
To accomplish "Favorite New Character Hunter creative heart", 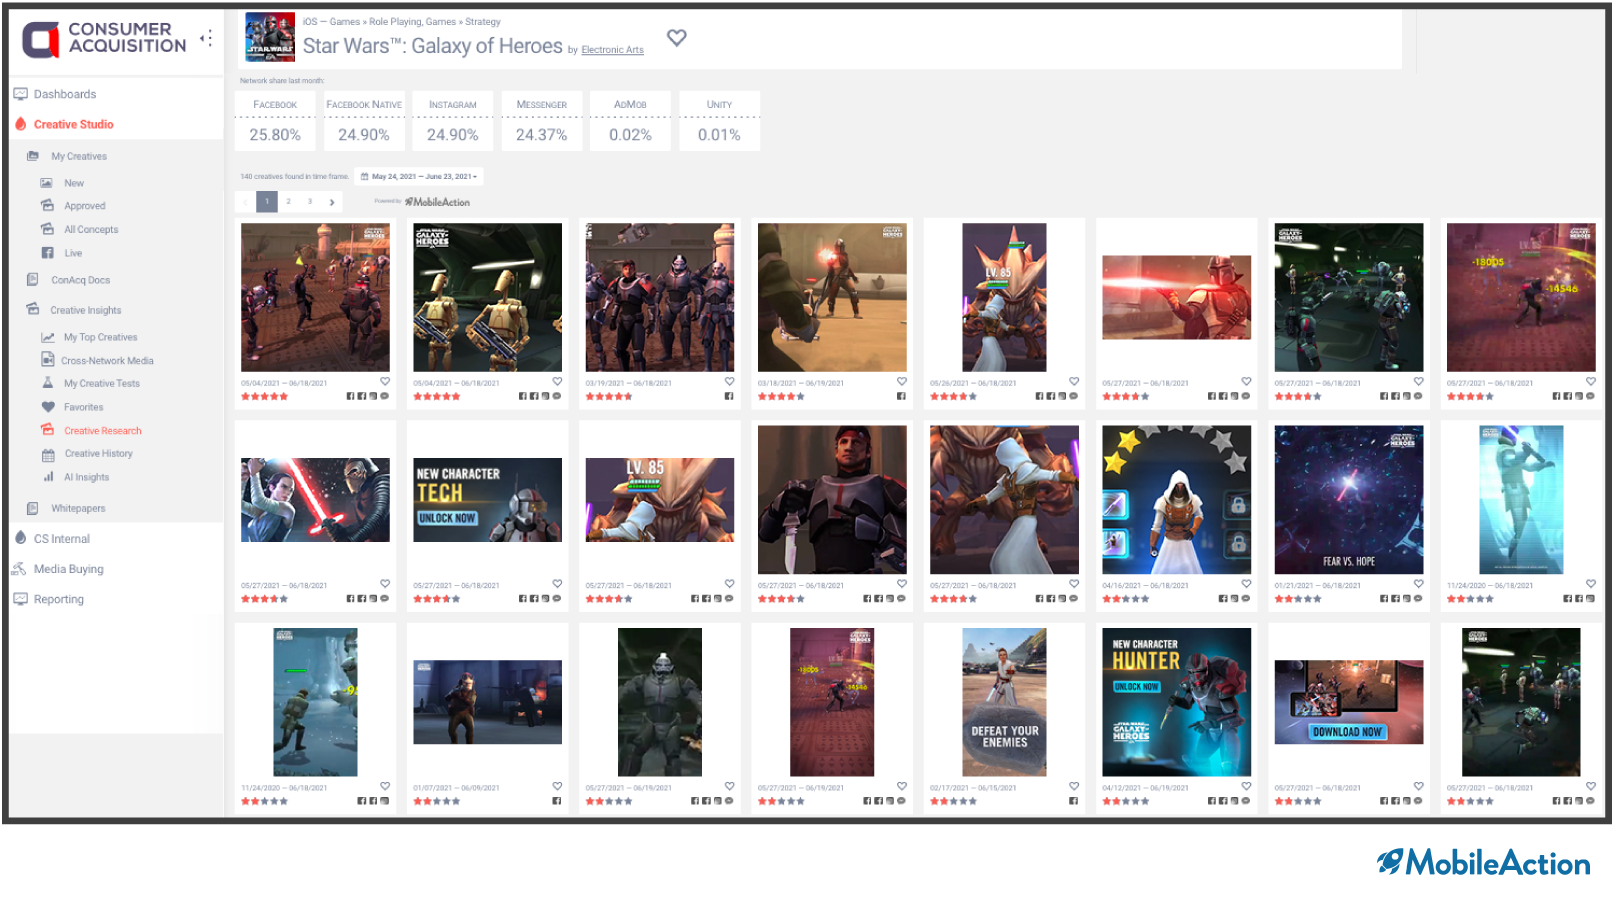I will coord(1246,786).
